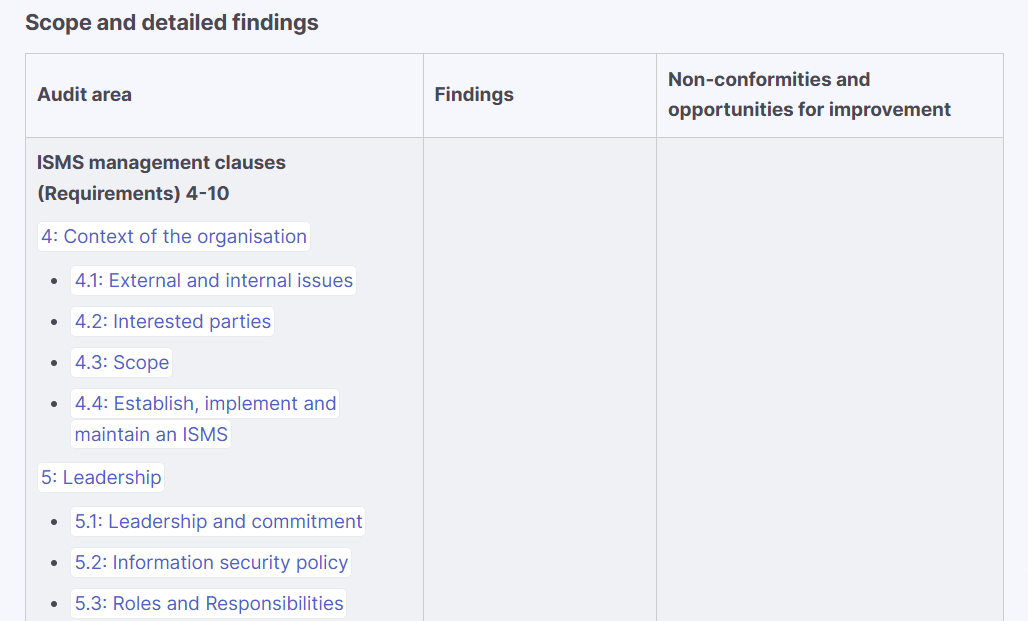The image size is (1028, 621).
Task: Follow '5.3: Roles and Responsibilities' link
Action: coord(209,604)
